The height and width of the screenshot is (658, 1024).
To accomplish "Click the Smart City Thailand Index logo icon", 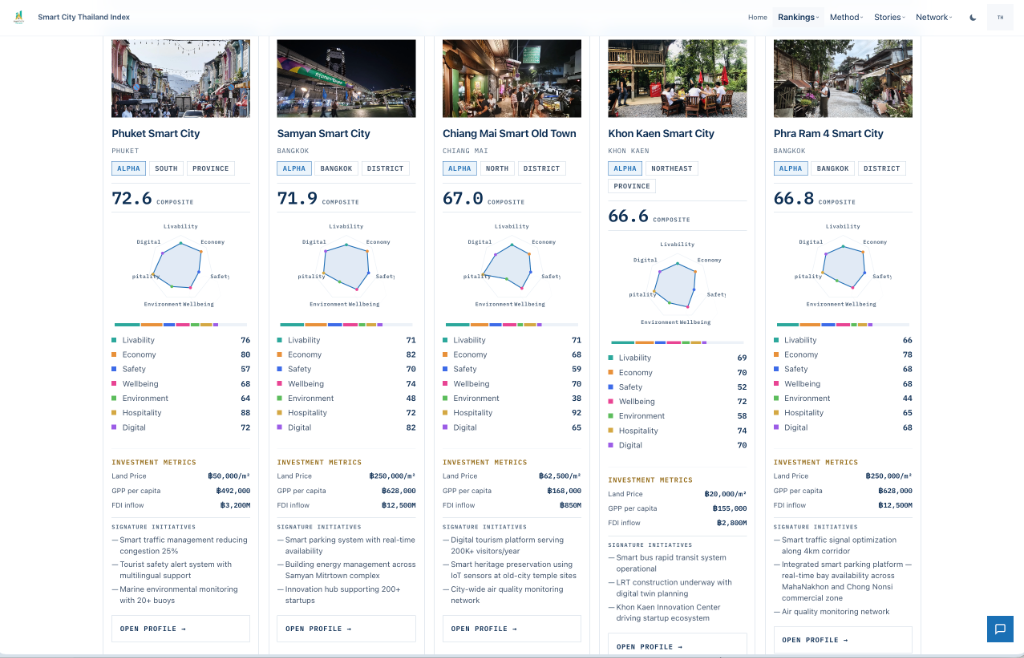I will (x=19, y=17).
